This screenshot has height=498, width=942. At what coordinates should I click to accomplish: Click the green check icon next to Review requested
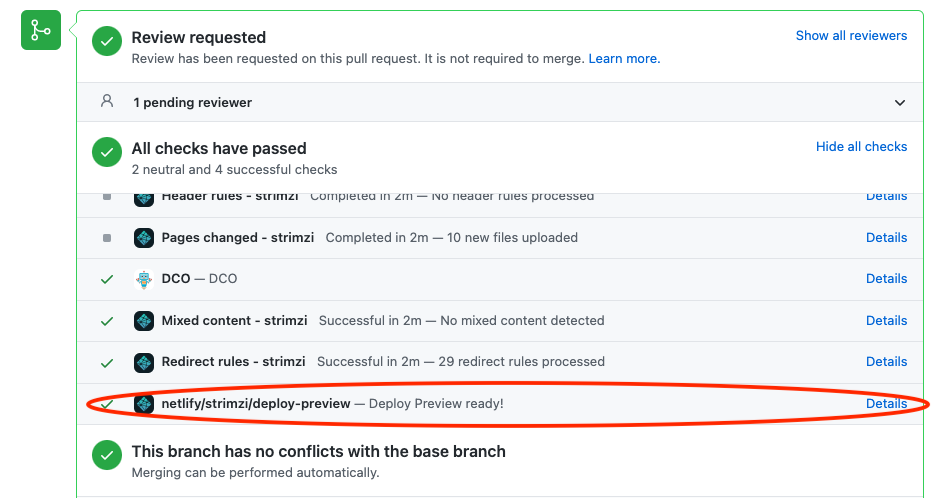[x=107, y=41]
